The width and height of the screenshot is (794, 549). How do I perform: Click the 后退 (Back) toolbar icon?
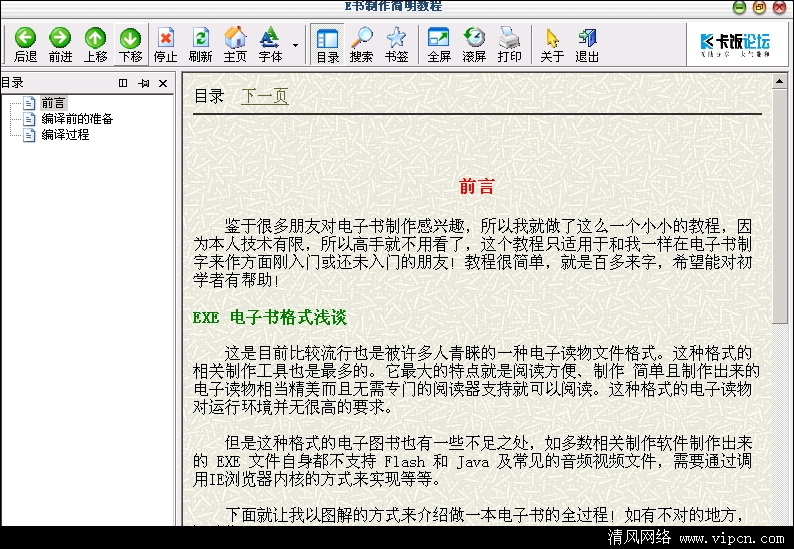[x=25, y=44]
